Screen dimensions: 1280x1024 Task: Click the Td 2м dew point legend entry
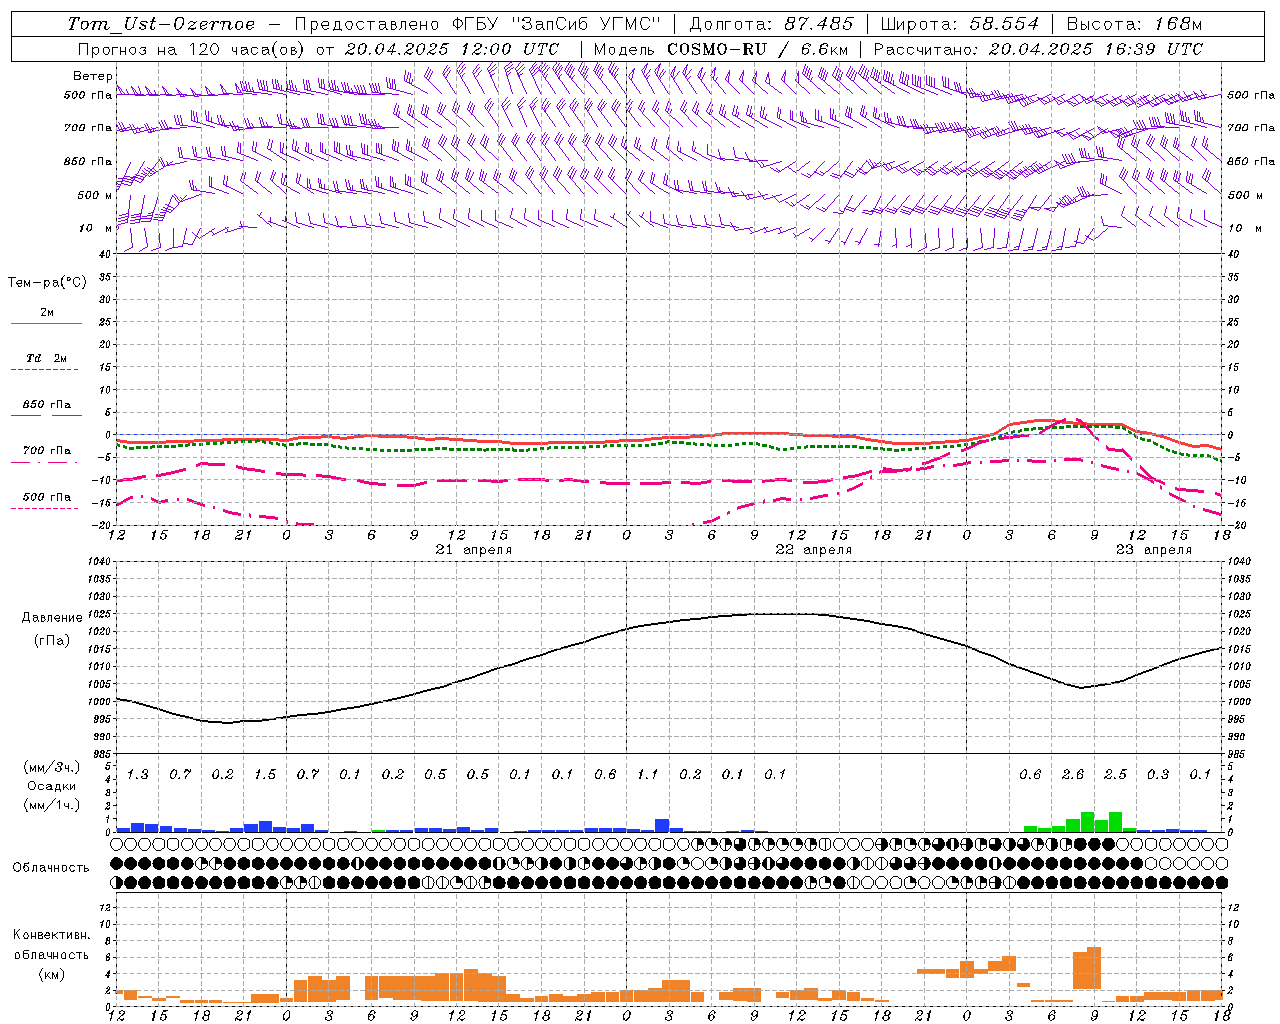[47, 358]
